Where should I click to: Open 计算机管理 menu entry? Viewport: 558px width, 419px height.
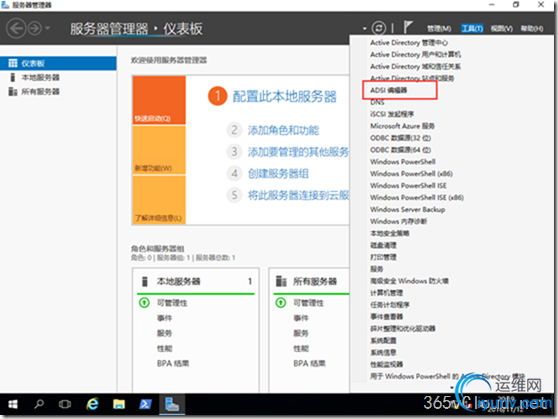386,293
